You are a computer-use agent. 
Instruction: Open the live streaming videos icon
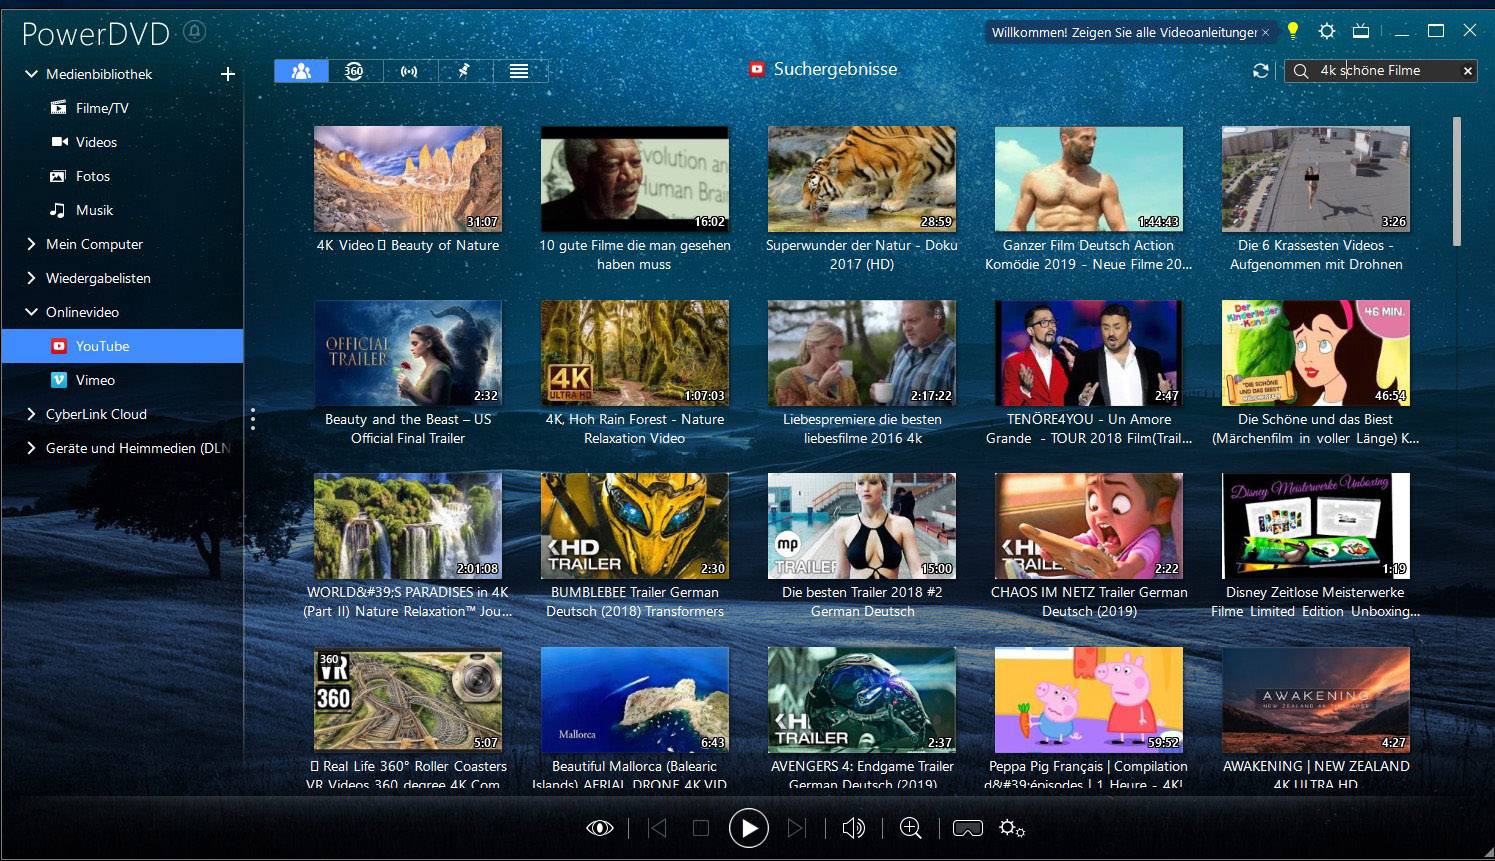(410, 71)
